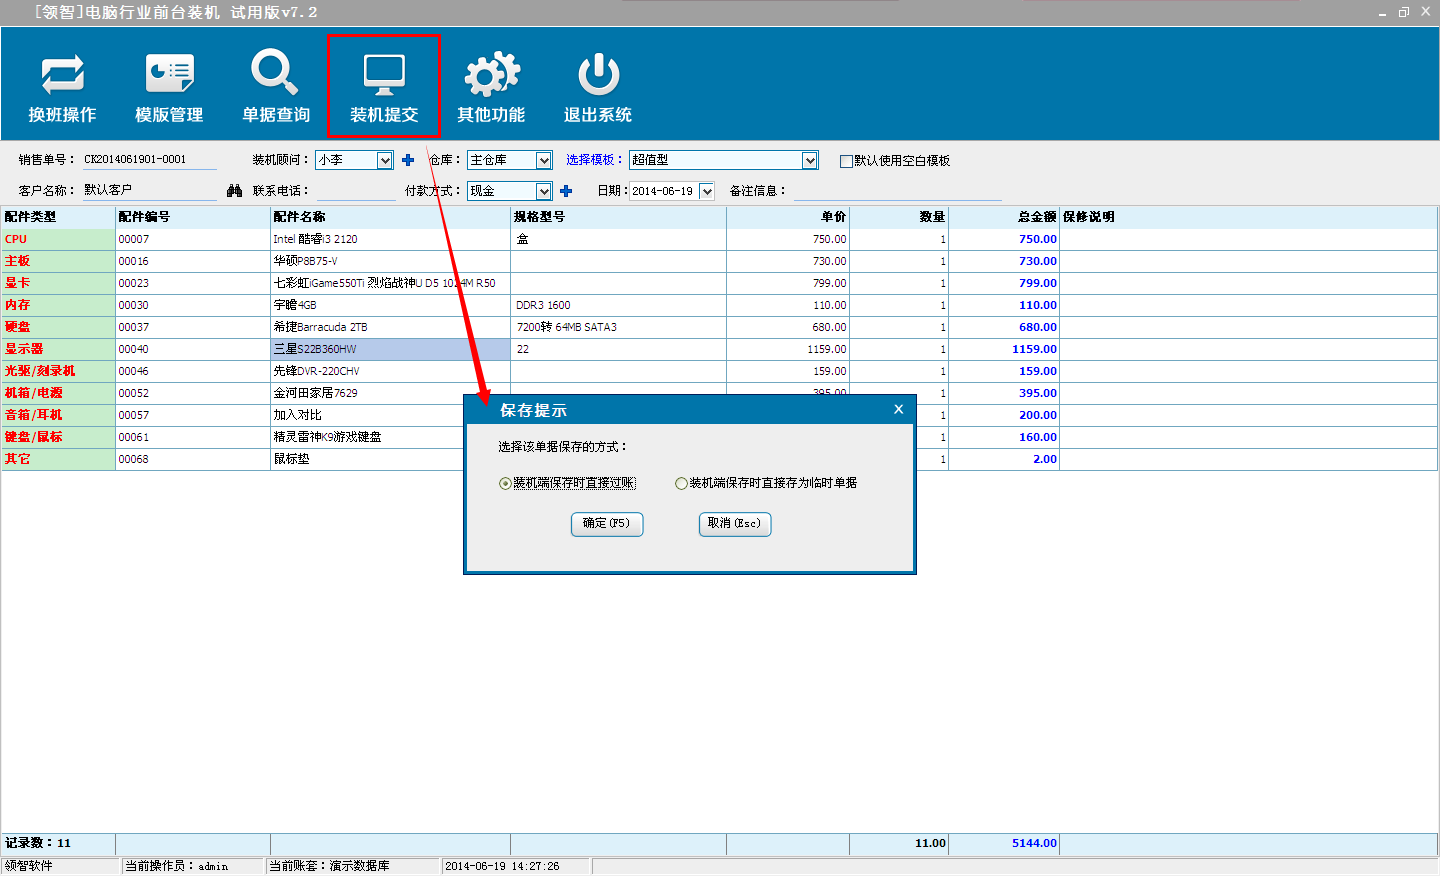Select 装机端保存时直接存为临时单据 radio option
1440x876 pixels.
[681, 484]
